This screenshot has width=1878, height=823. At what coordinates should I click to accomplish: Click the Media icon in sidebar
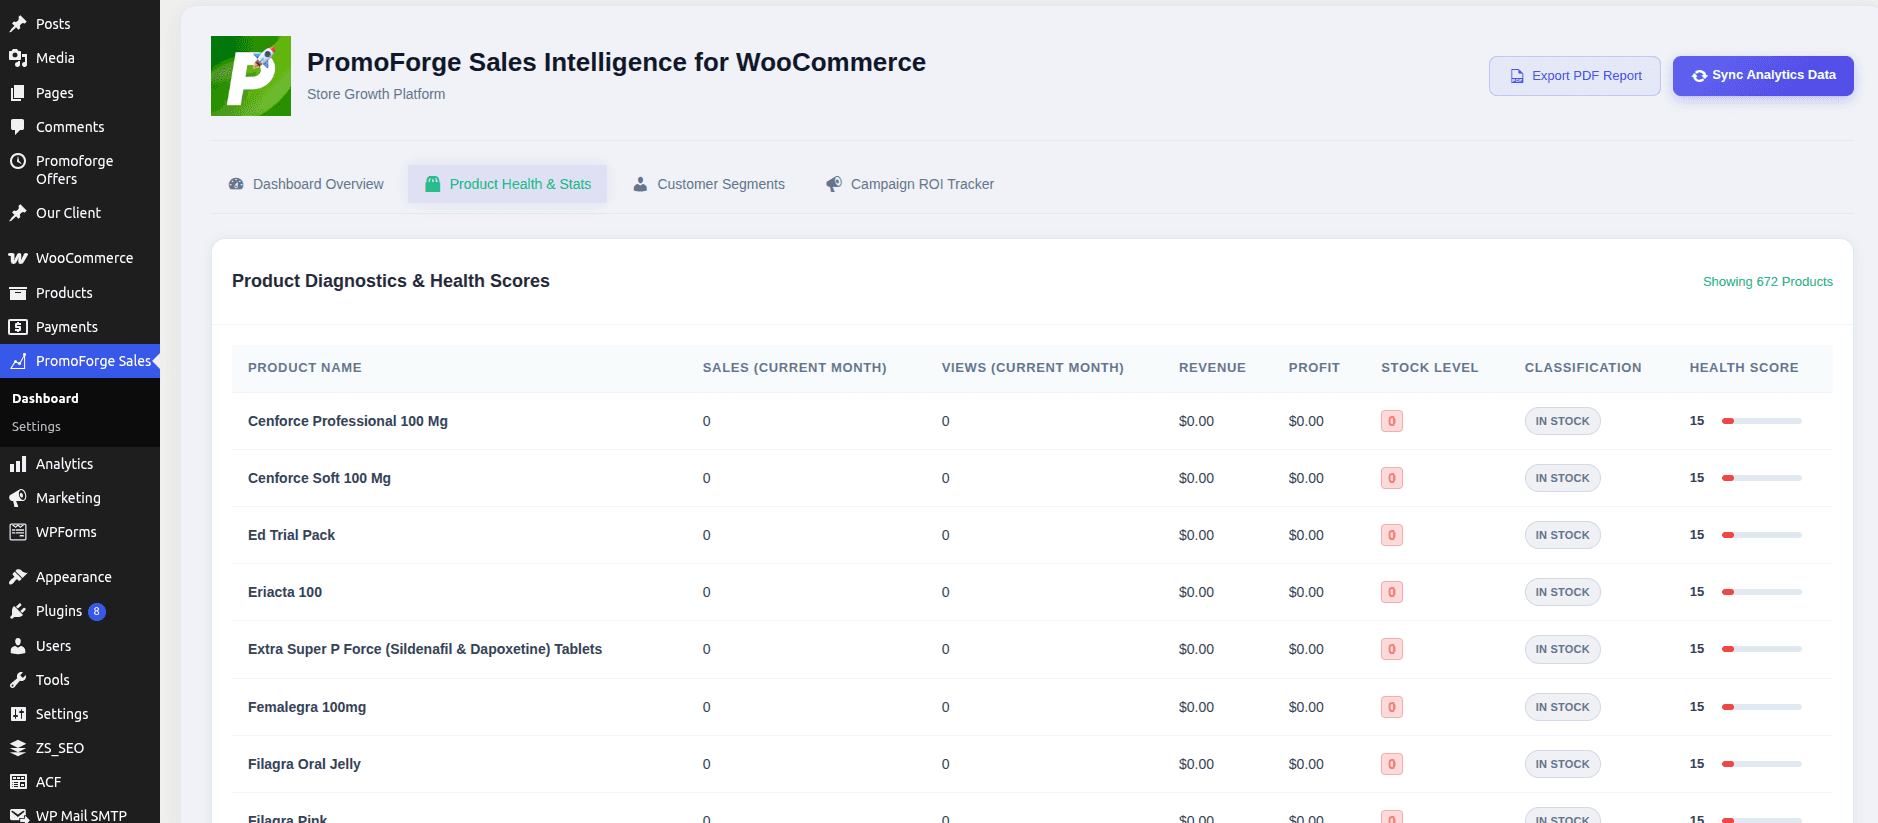point(18,58)
